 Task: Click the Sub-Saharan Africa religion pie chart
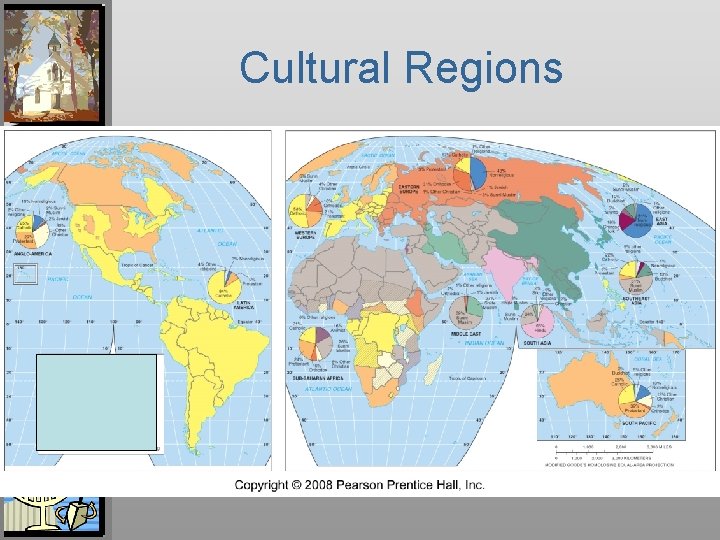[315, 343]
